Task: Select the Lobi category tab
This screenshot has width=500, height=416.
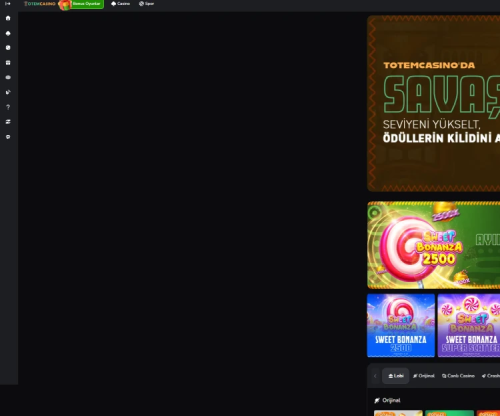Action: (x=396, y=376)
